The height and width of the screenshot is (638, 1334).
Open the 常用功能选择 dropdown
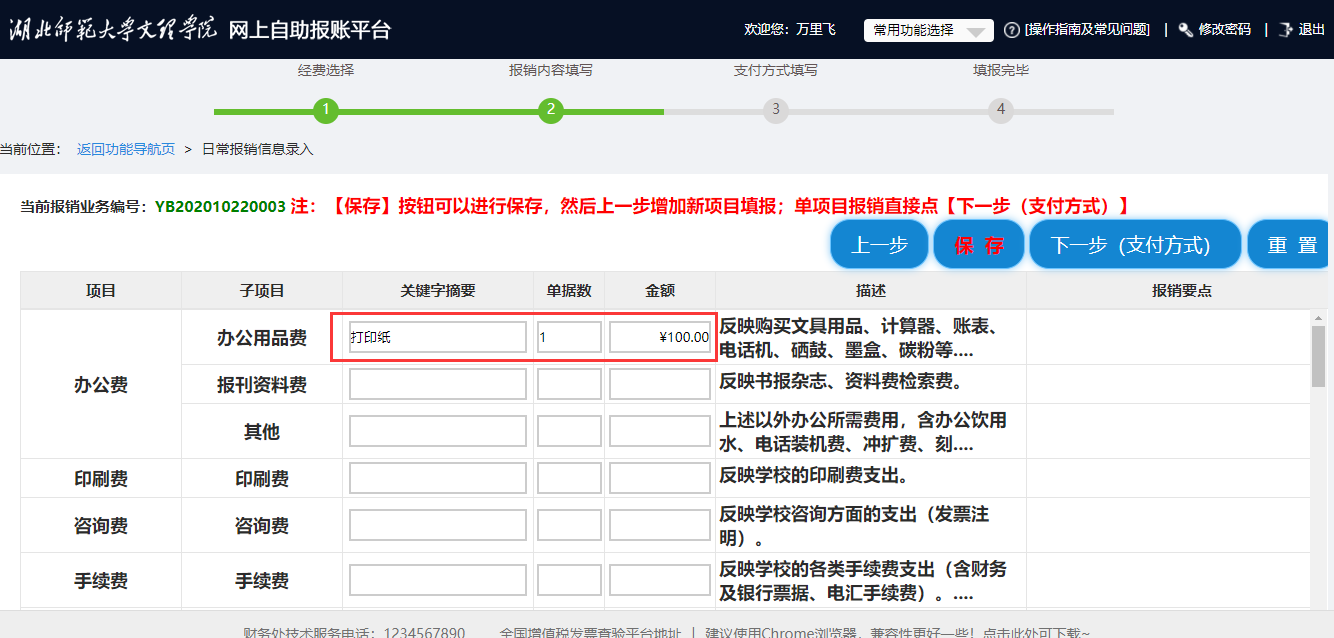[928, 30]
